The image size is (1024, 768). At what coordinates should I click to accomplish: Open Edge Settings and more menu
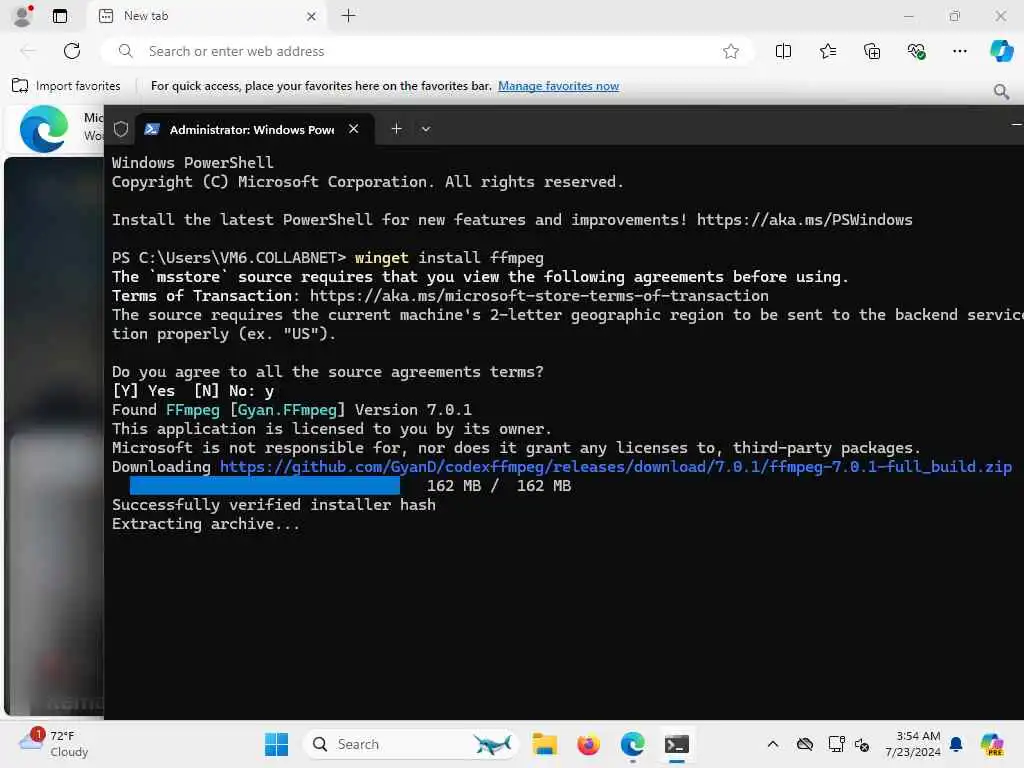pos(959,51)
